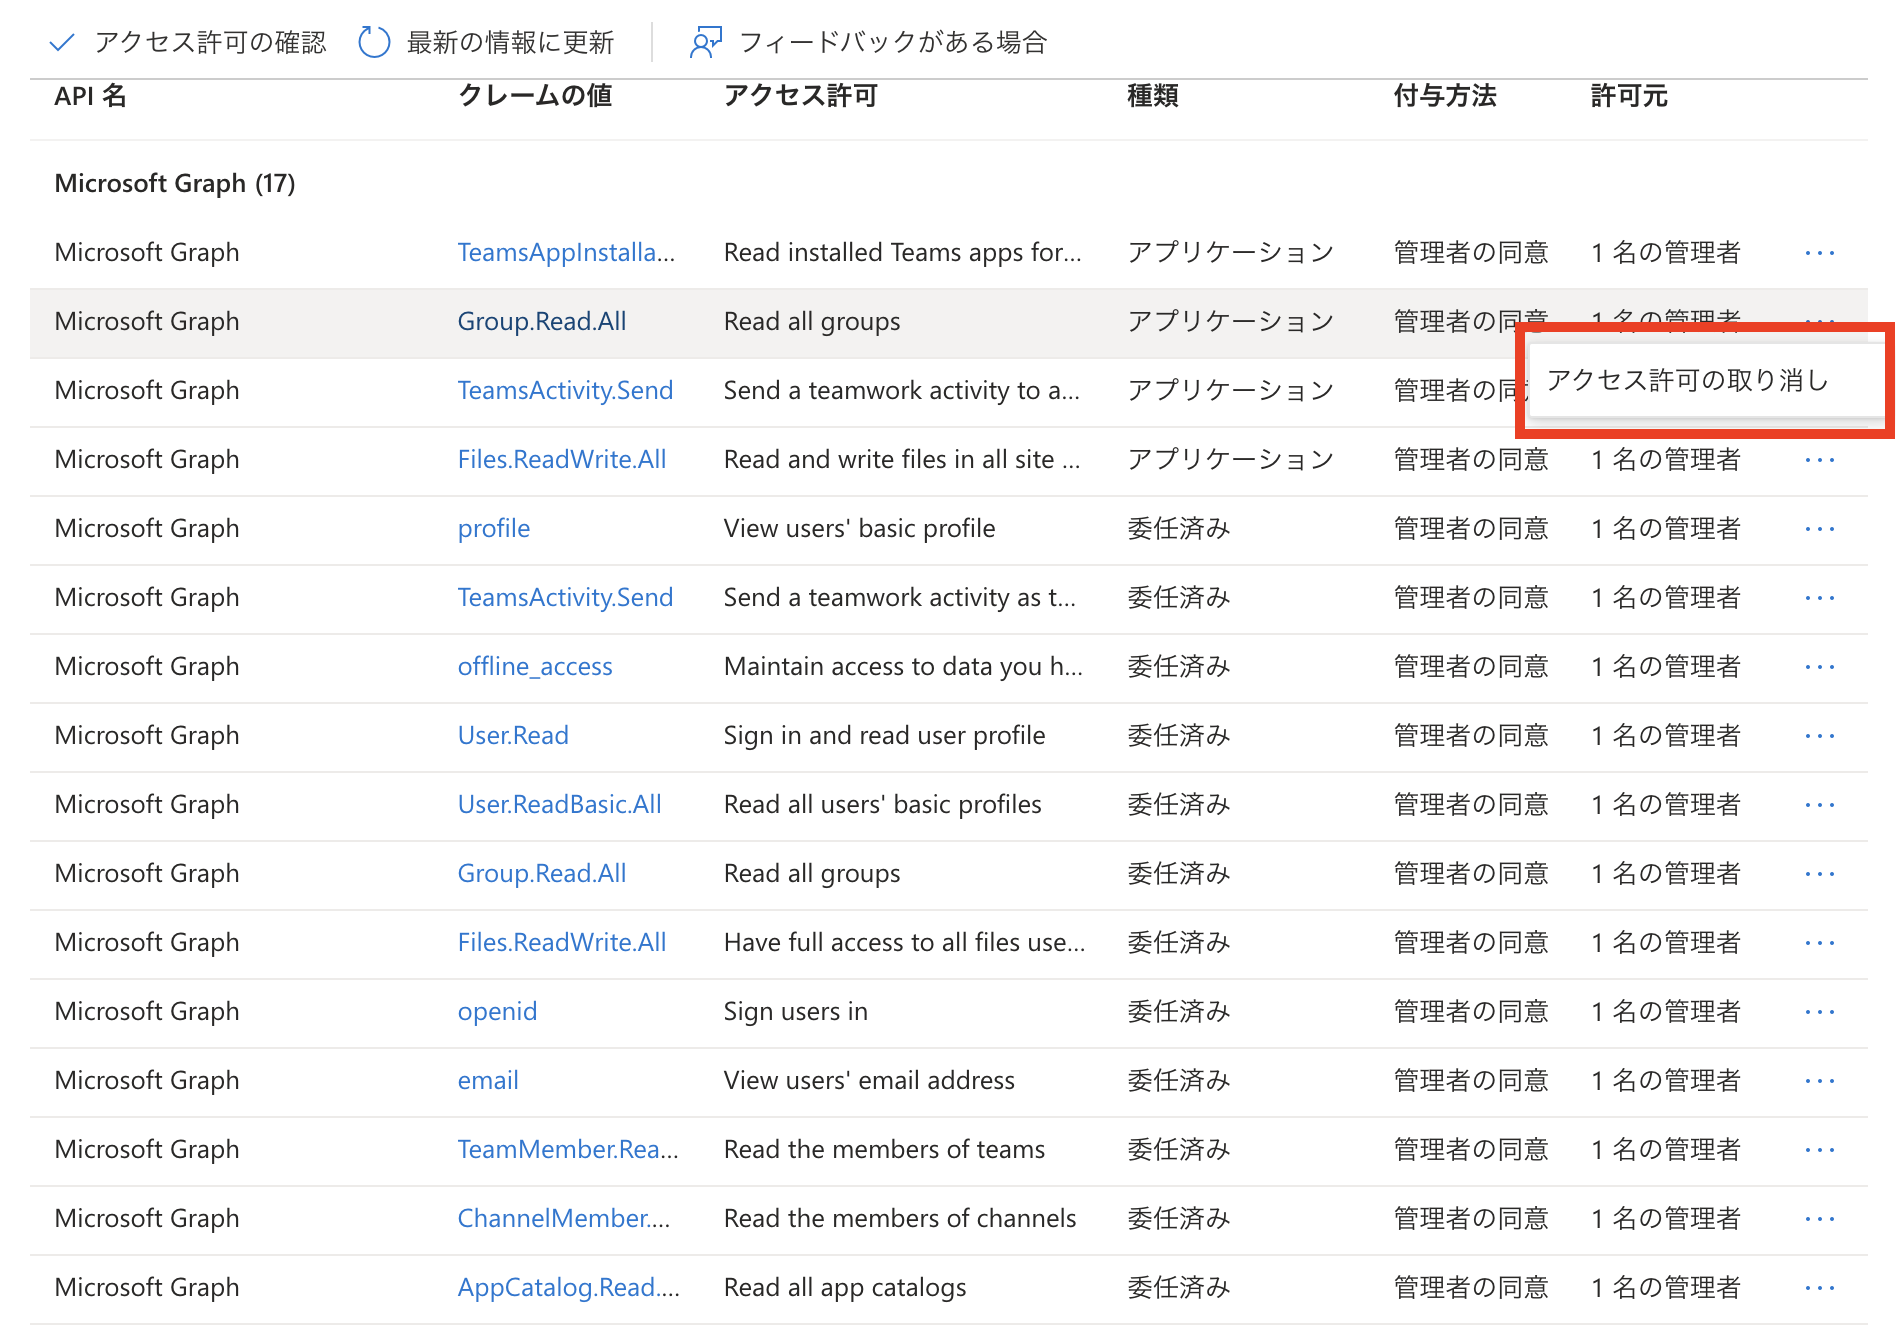Image resolution: width=1896 pixels, height=1330 pixels.
Task: Click the フィードバックがある場合 button label
Action: tap(893, 42)
